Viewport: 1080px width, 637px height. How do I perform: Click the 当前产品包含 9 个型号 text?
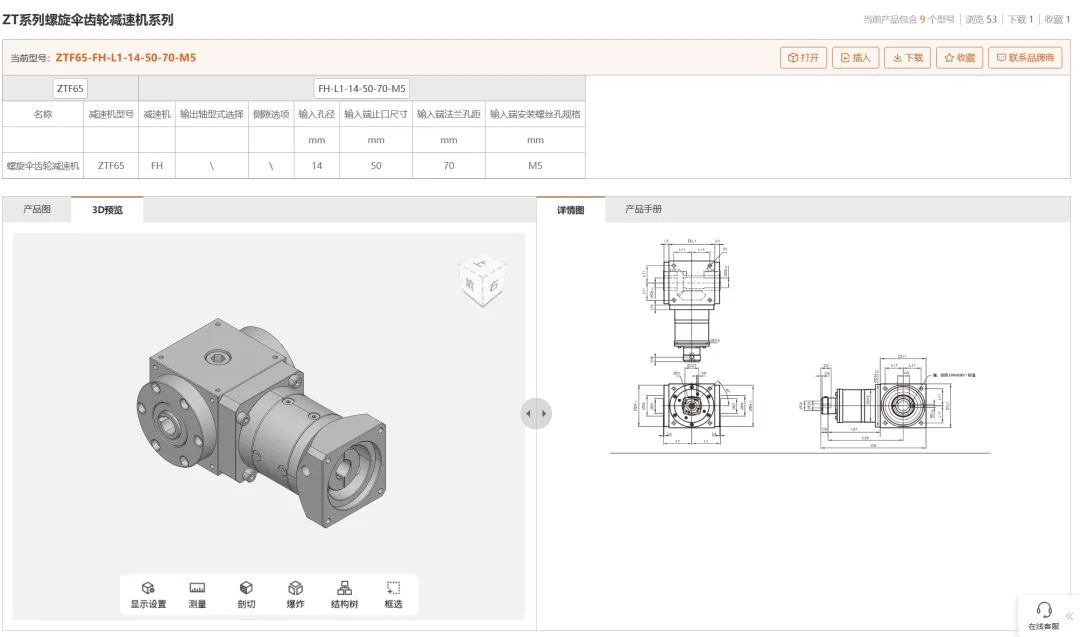point(908,19)
